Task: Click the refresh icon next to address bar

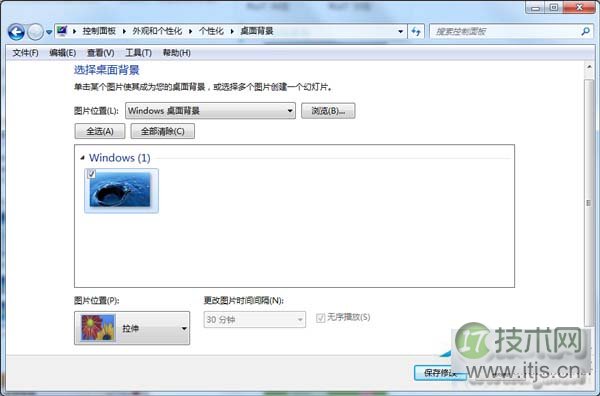Action: [416, 31]
